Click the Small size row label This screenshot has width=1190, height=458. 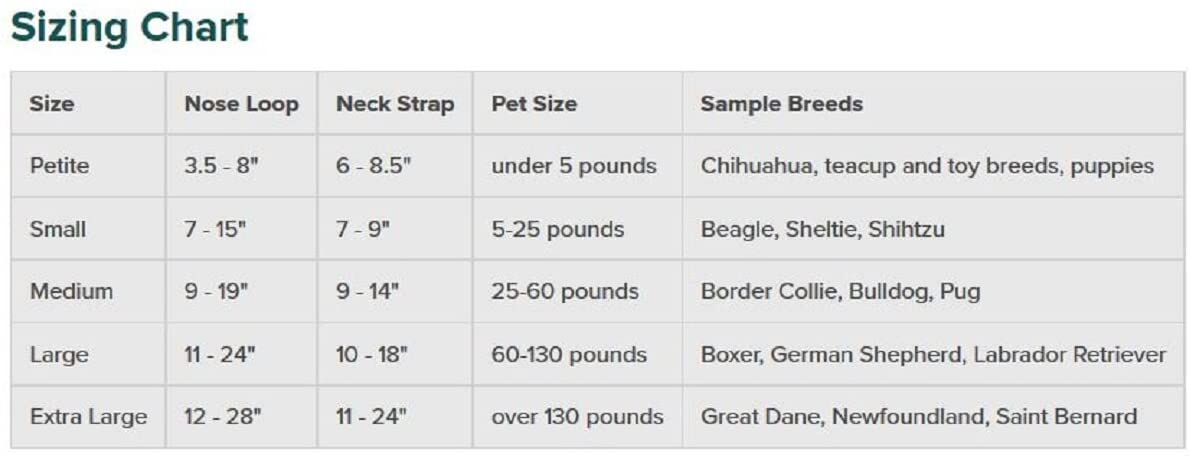pos(58,229)
